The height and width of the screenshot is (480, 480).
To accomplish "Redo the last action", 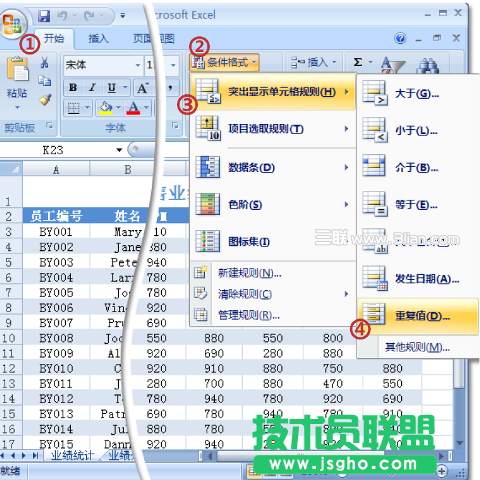I will pos(89,15).
